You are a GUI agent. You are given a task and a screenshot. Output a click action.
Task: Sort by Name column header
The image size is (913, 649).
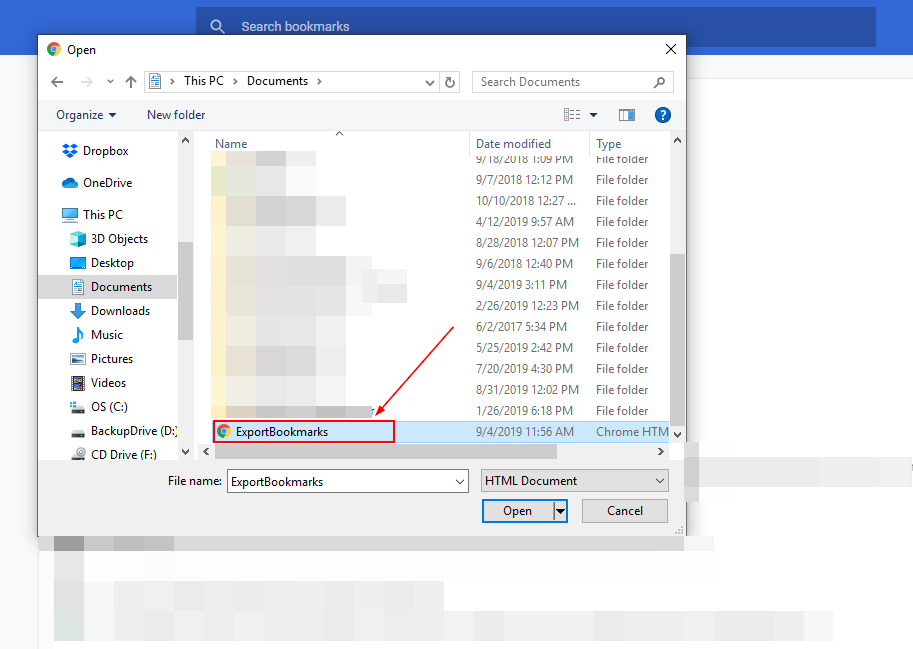pyautogui.click(x=231, y=144)
